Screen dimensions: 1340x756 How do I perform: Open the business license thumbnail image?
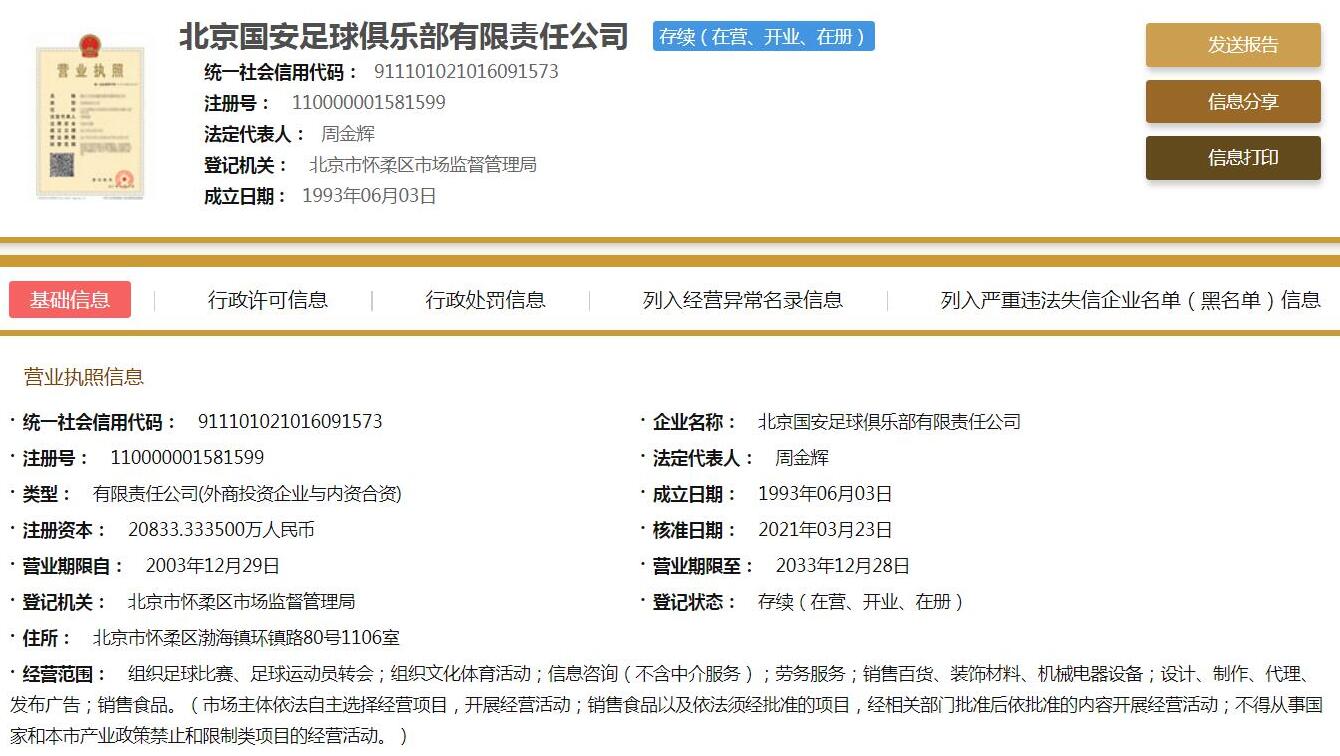[x=90, y=115]
